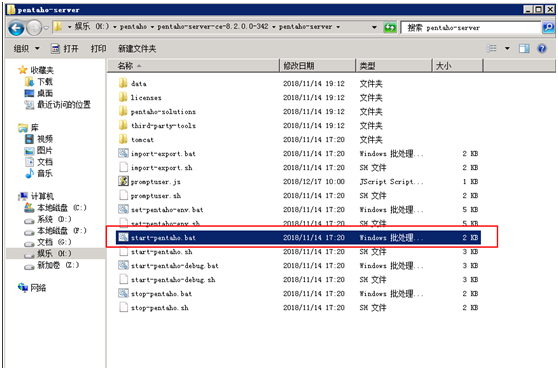Click the search pentaho-server input field
This screenshot has width=558, height=370.
pyautogui.click(x=470, y=27)
